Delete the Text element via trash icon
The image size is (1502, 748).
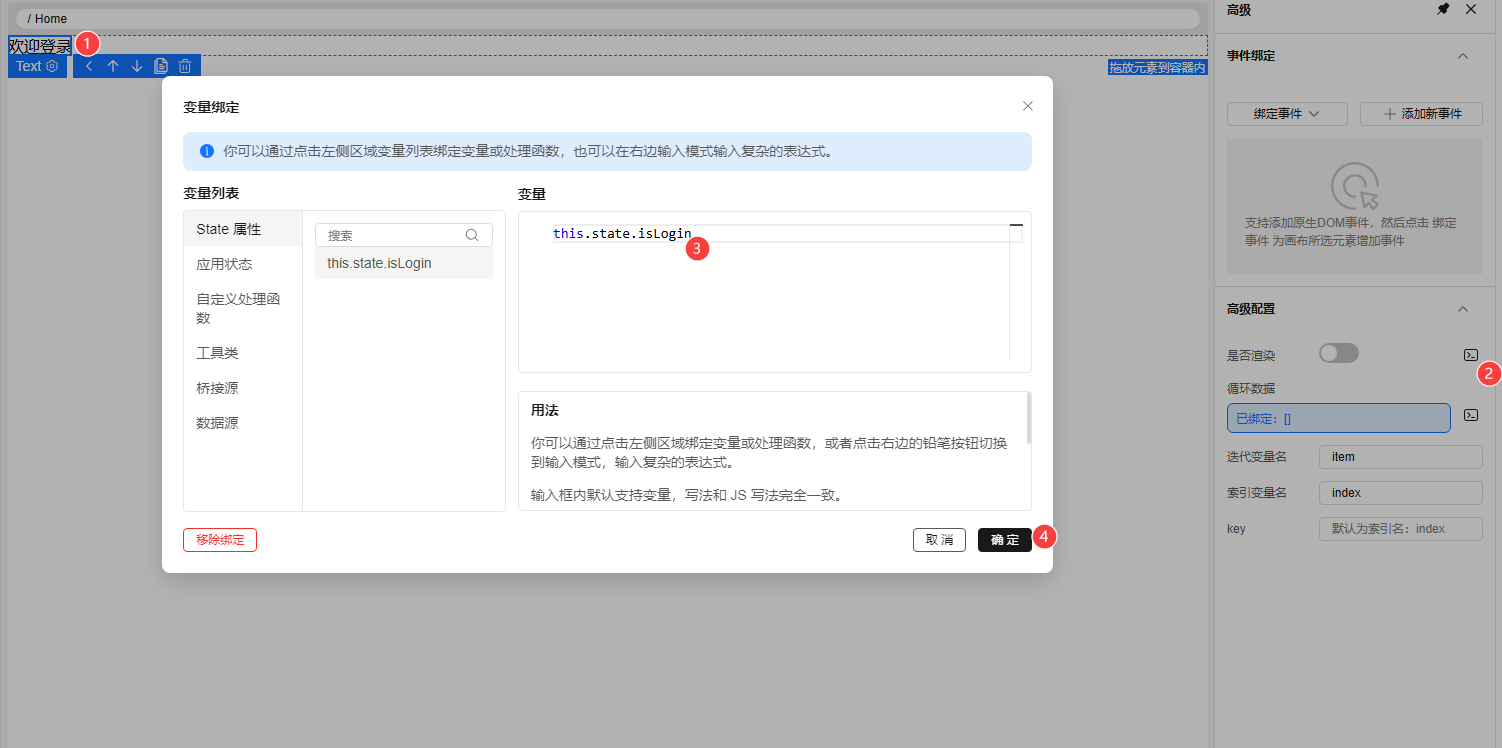[x=185, y=66]
